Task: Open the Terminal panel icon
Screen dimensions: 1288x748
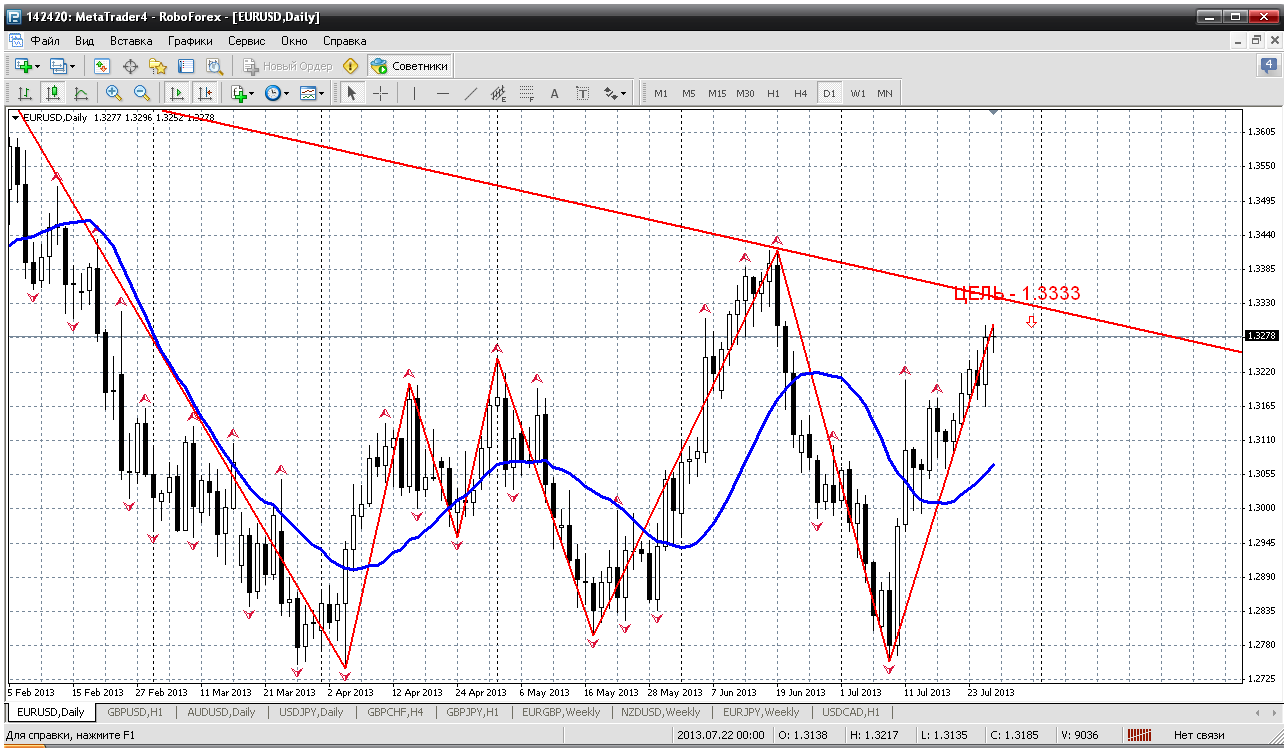Action: 186,66
